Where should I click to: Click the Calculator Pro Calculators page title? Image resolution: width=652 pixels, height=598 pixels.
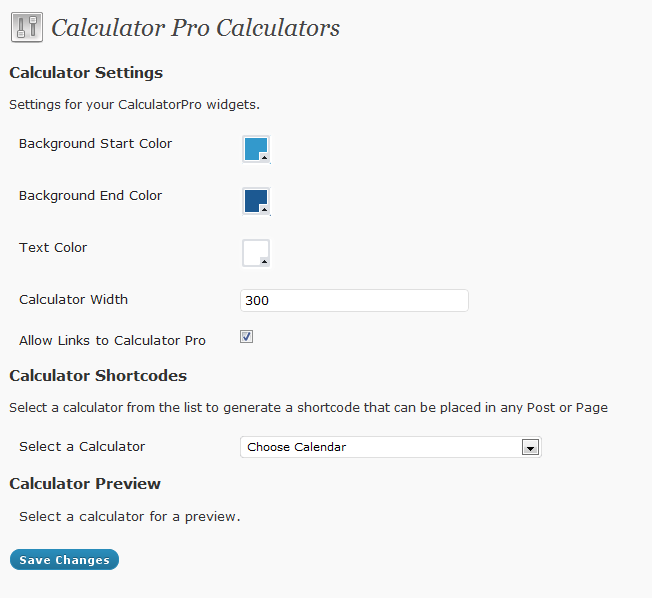coord(195,28)
